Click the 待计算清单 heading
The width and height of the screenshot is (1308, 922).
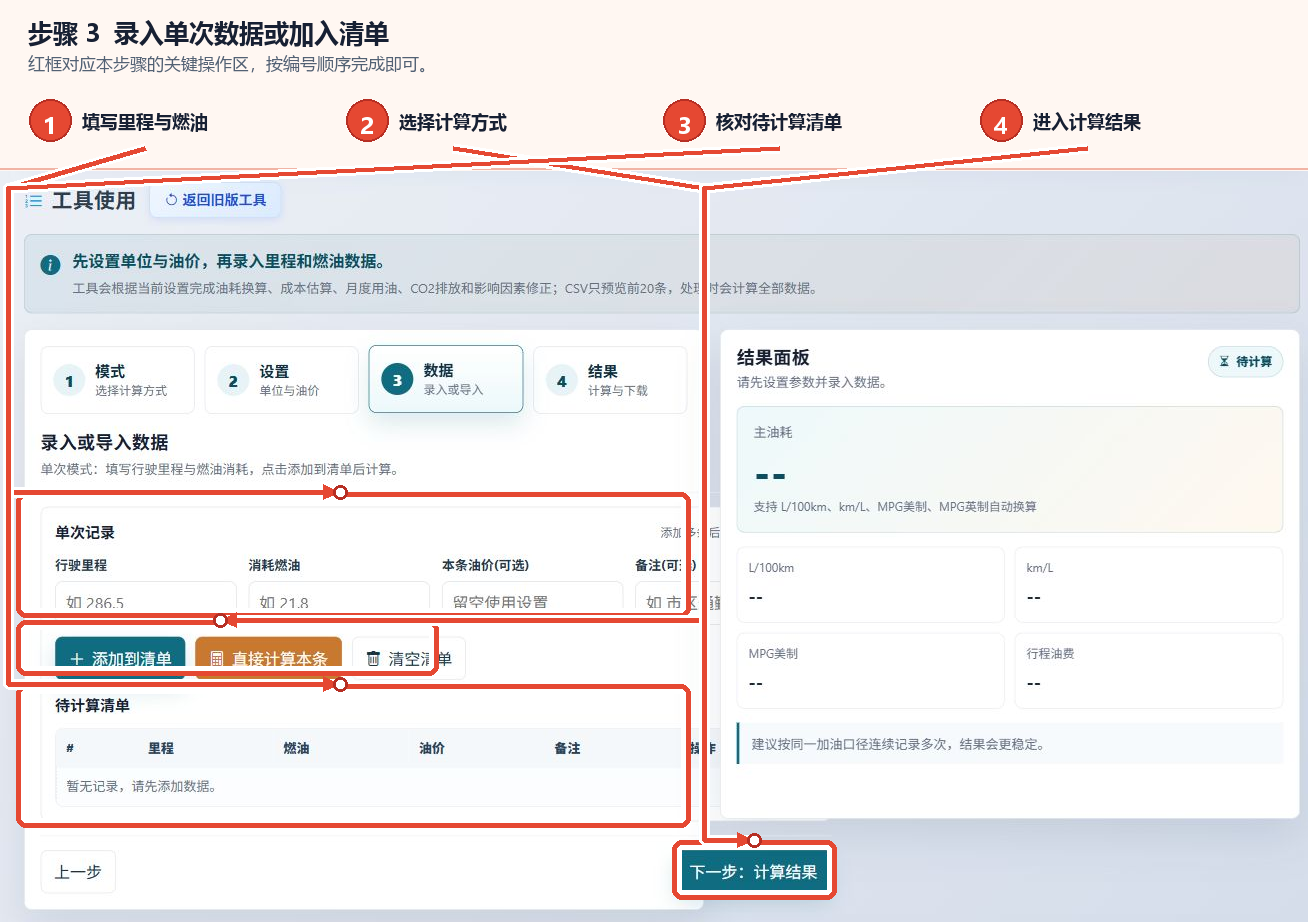click(x=92, y=705)
